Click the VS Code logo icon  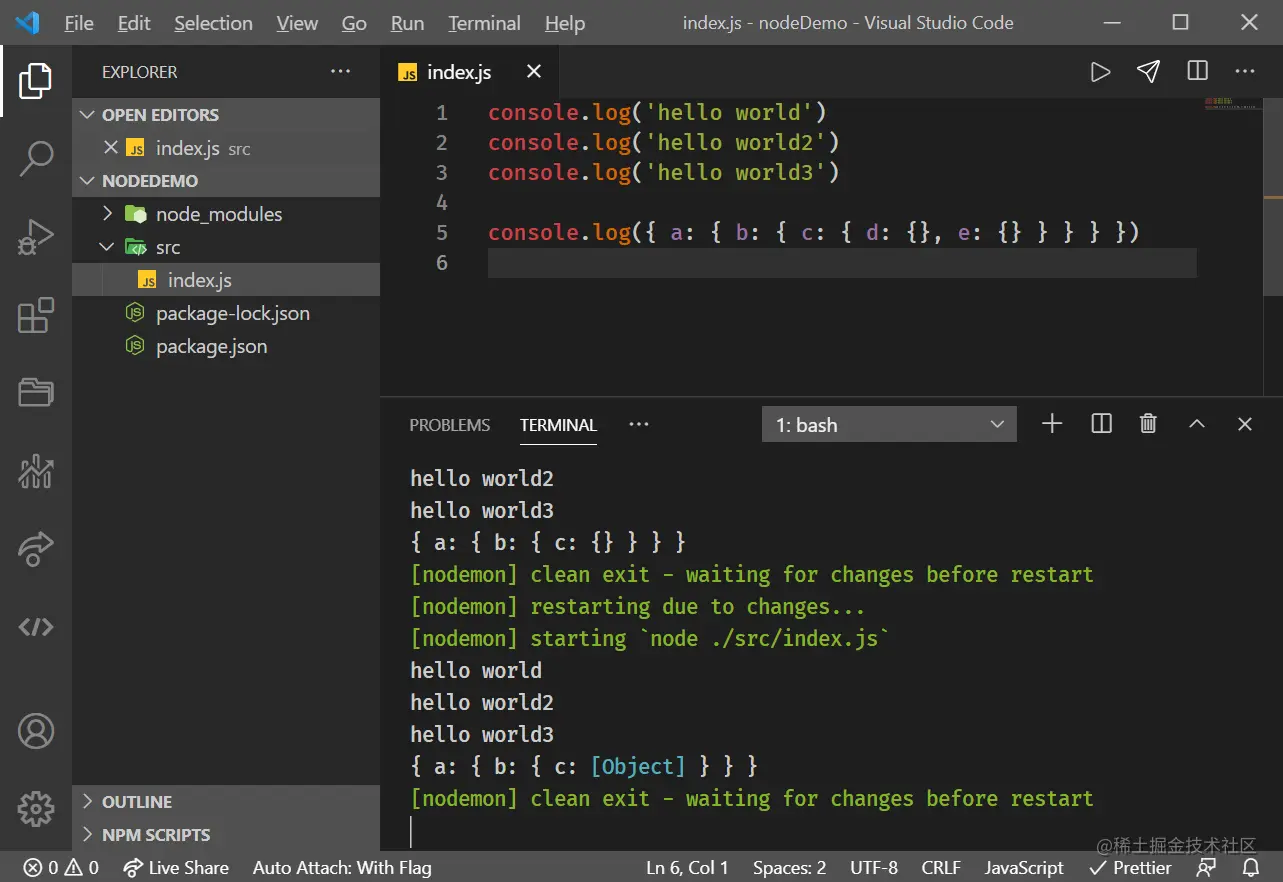(x=27, y=22)
